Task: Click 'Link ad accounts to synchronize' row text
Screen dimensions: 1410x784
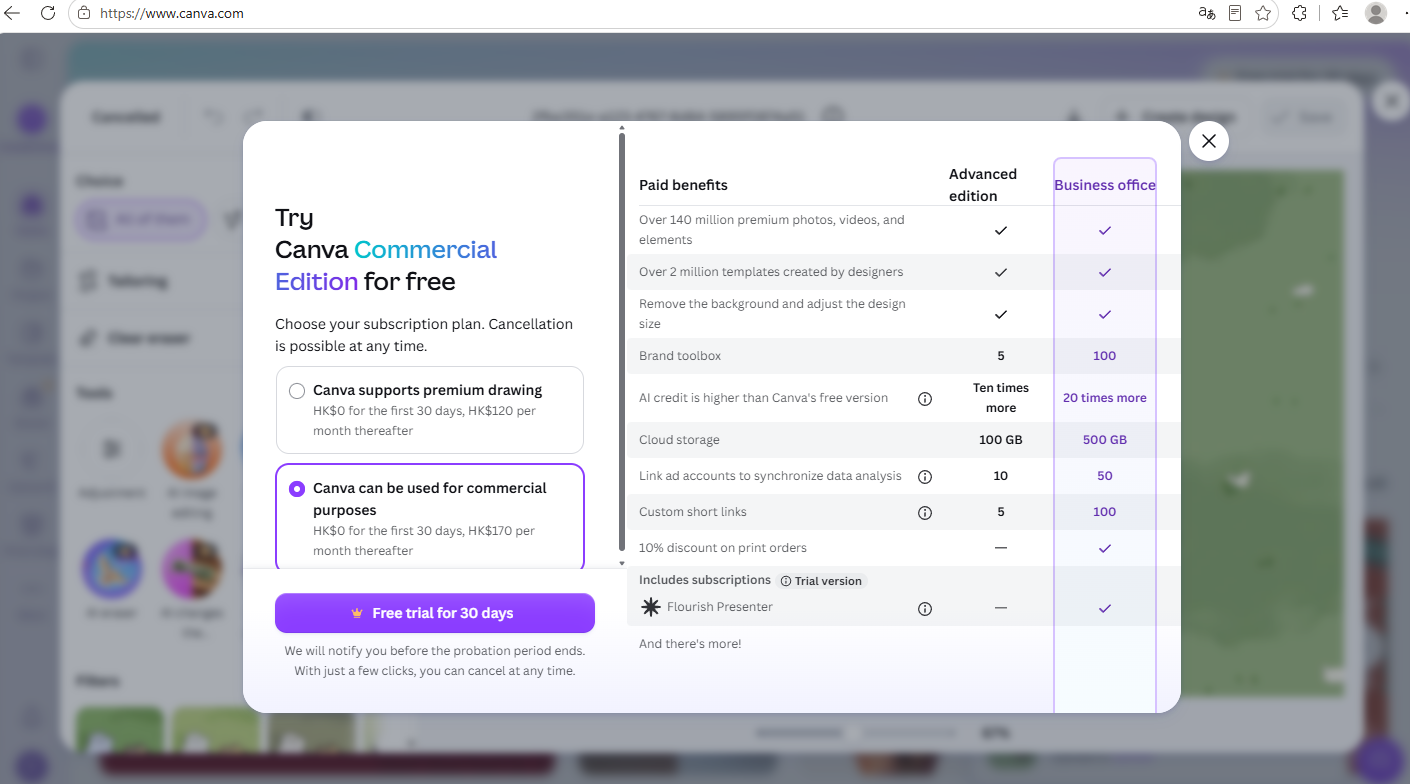Action: tap(770, 476)
